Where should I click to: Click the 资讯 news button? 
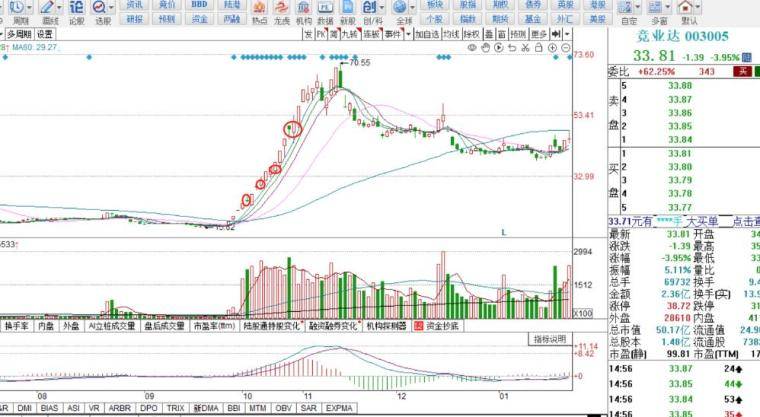point(134,5)
